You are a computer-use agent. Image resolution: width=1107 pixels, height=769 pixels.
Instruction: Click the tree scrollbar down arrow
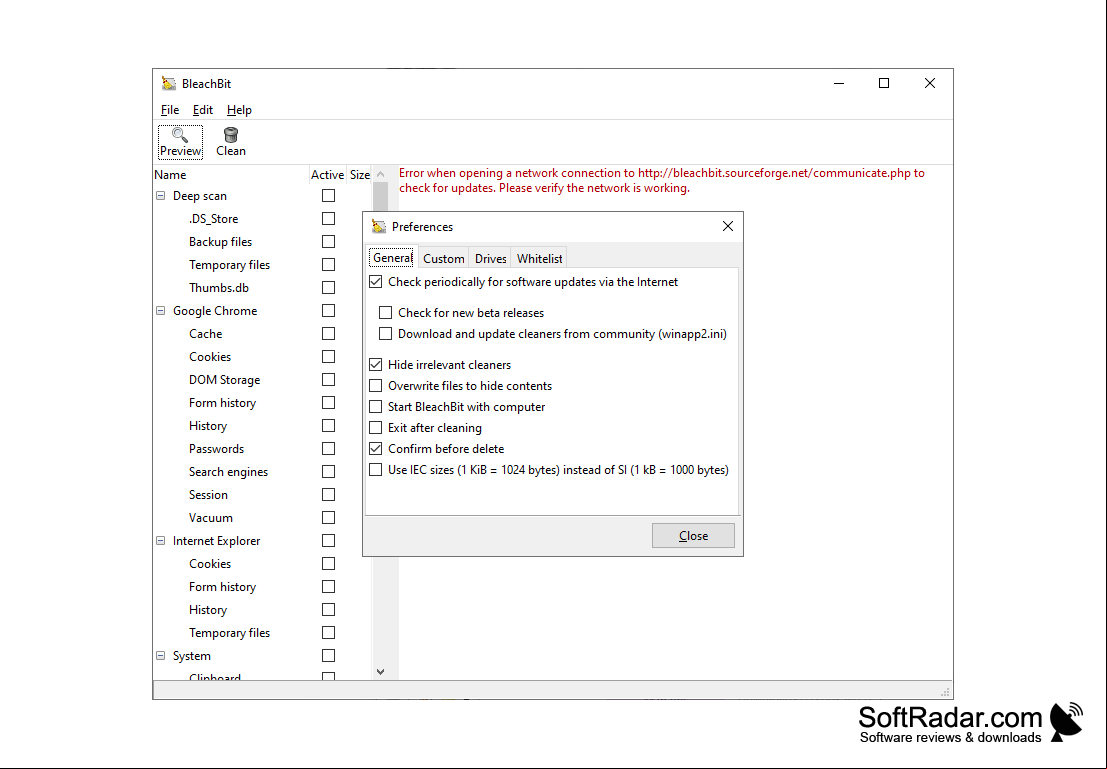pos(381,672)
